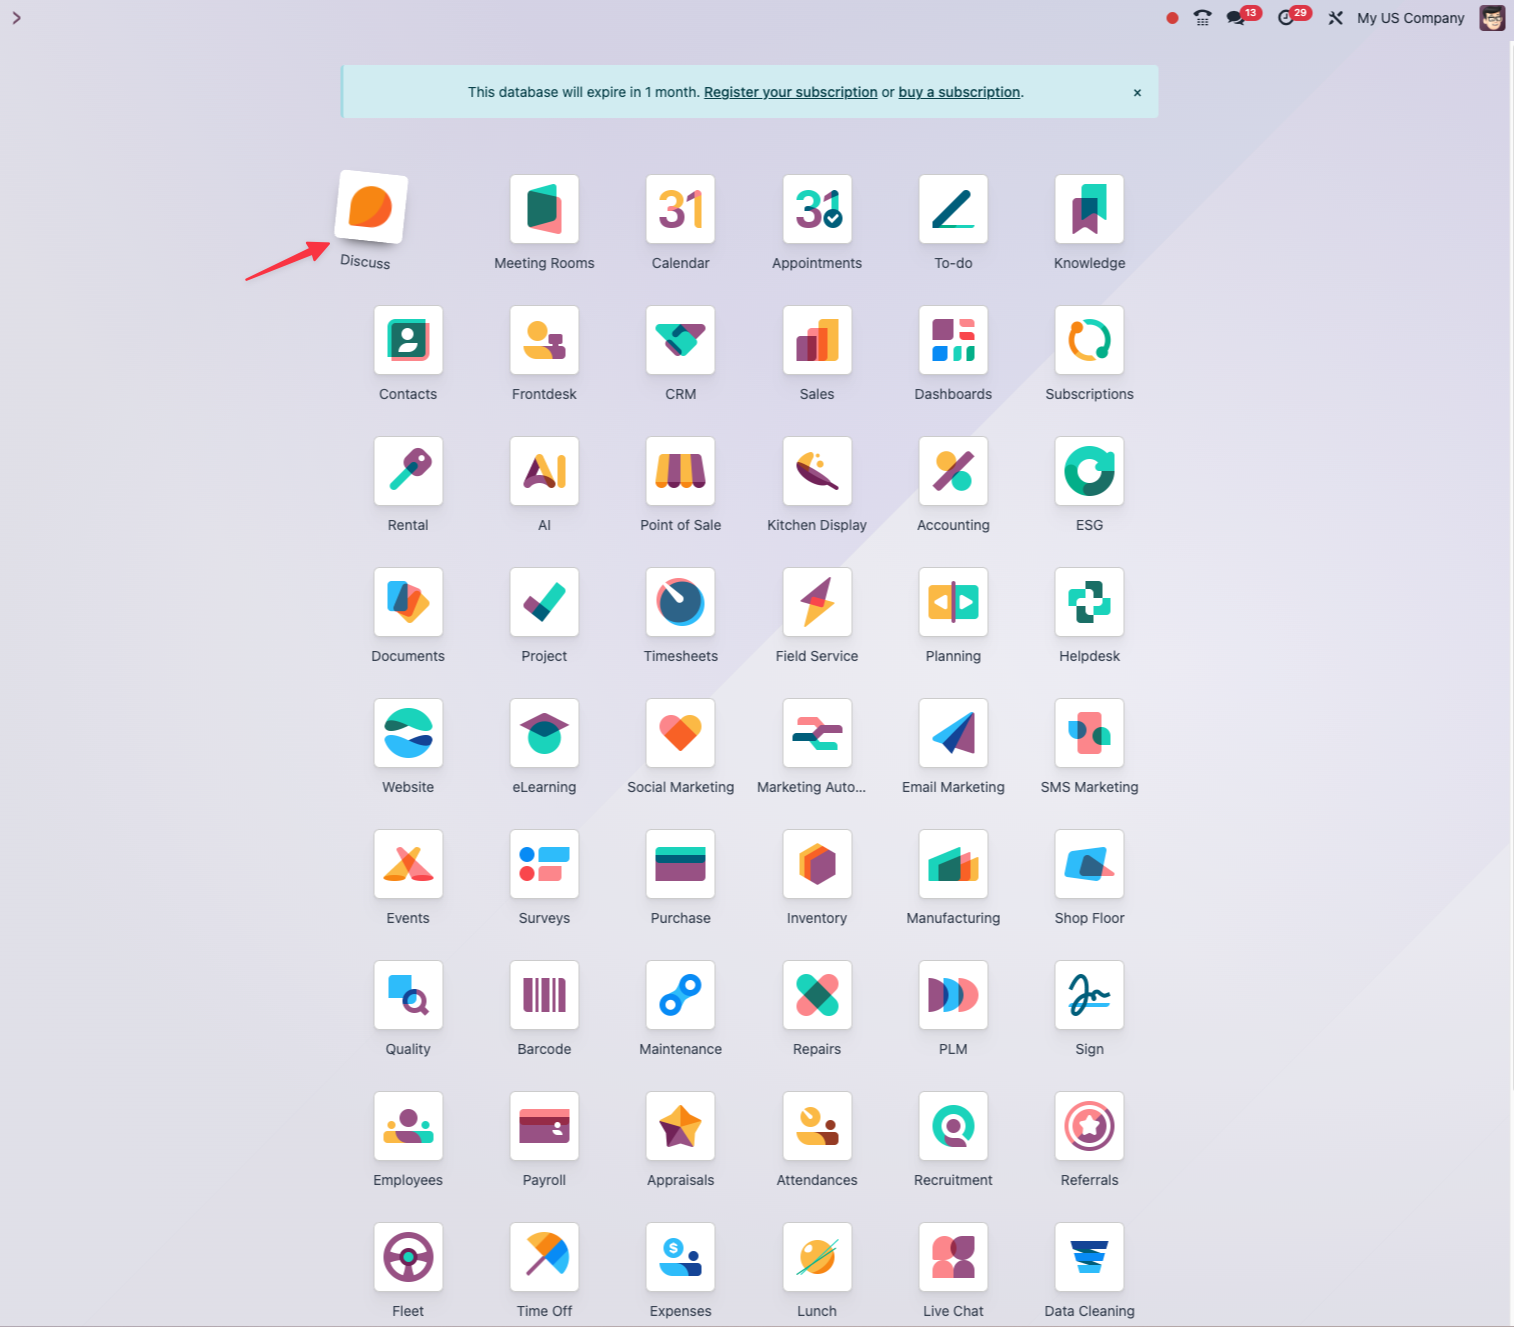Image resolution: width=1514 pixels, height=1327 pixels.
Task: Launch the Time Off app
Action: pos(544,1257)
